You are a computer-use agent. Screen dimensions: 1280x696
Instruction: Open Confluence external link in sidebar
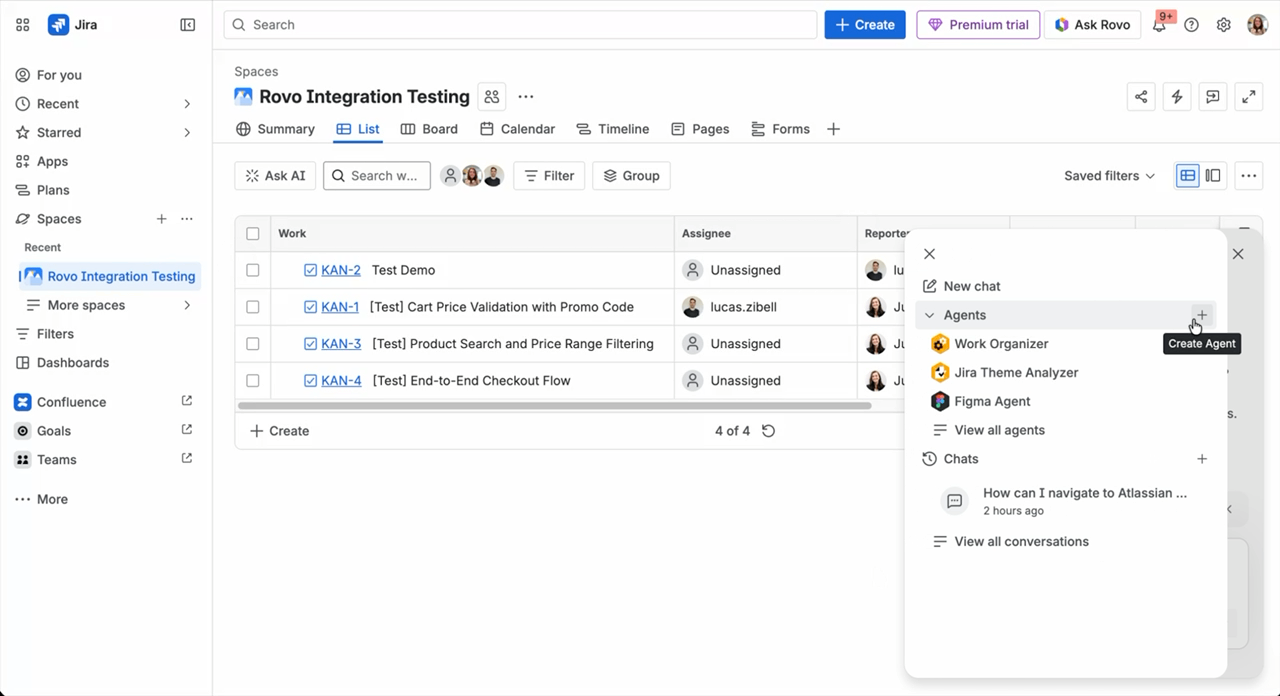pos(187,401)
